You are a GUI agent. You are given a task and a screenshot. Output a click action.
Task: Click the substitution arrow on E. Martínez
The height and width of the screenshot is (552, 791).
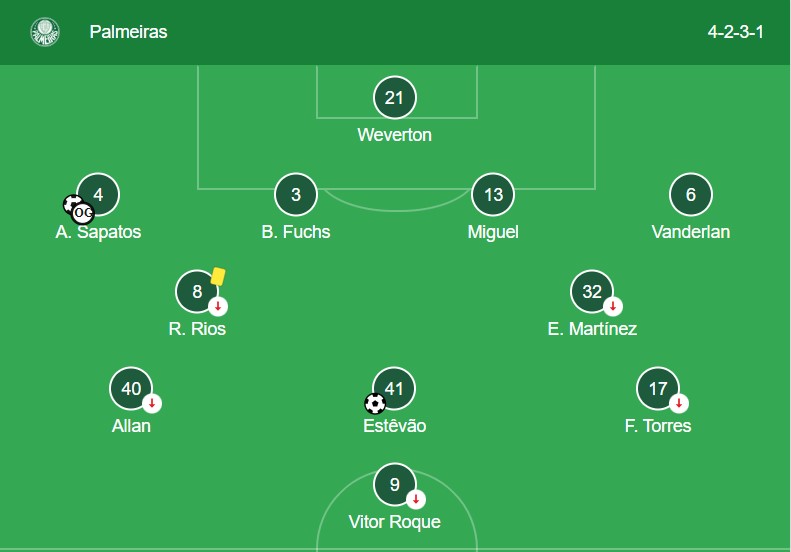pyautogui.click(x=612, y=306)
